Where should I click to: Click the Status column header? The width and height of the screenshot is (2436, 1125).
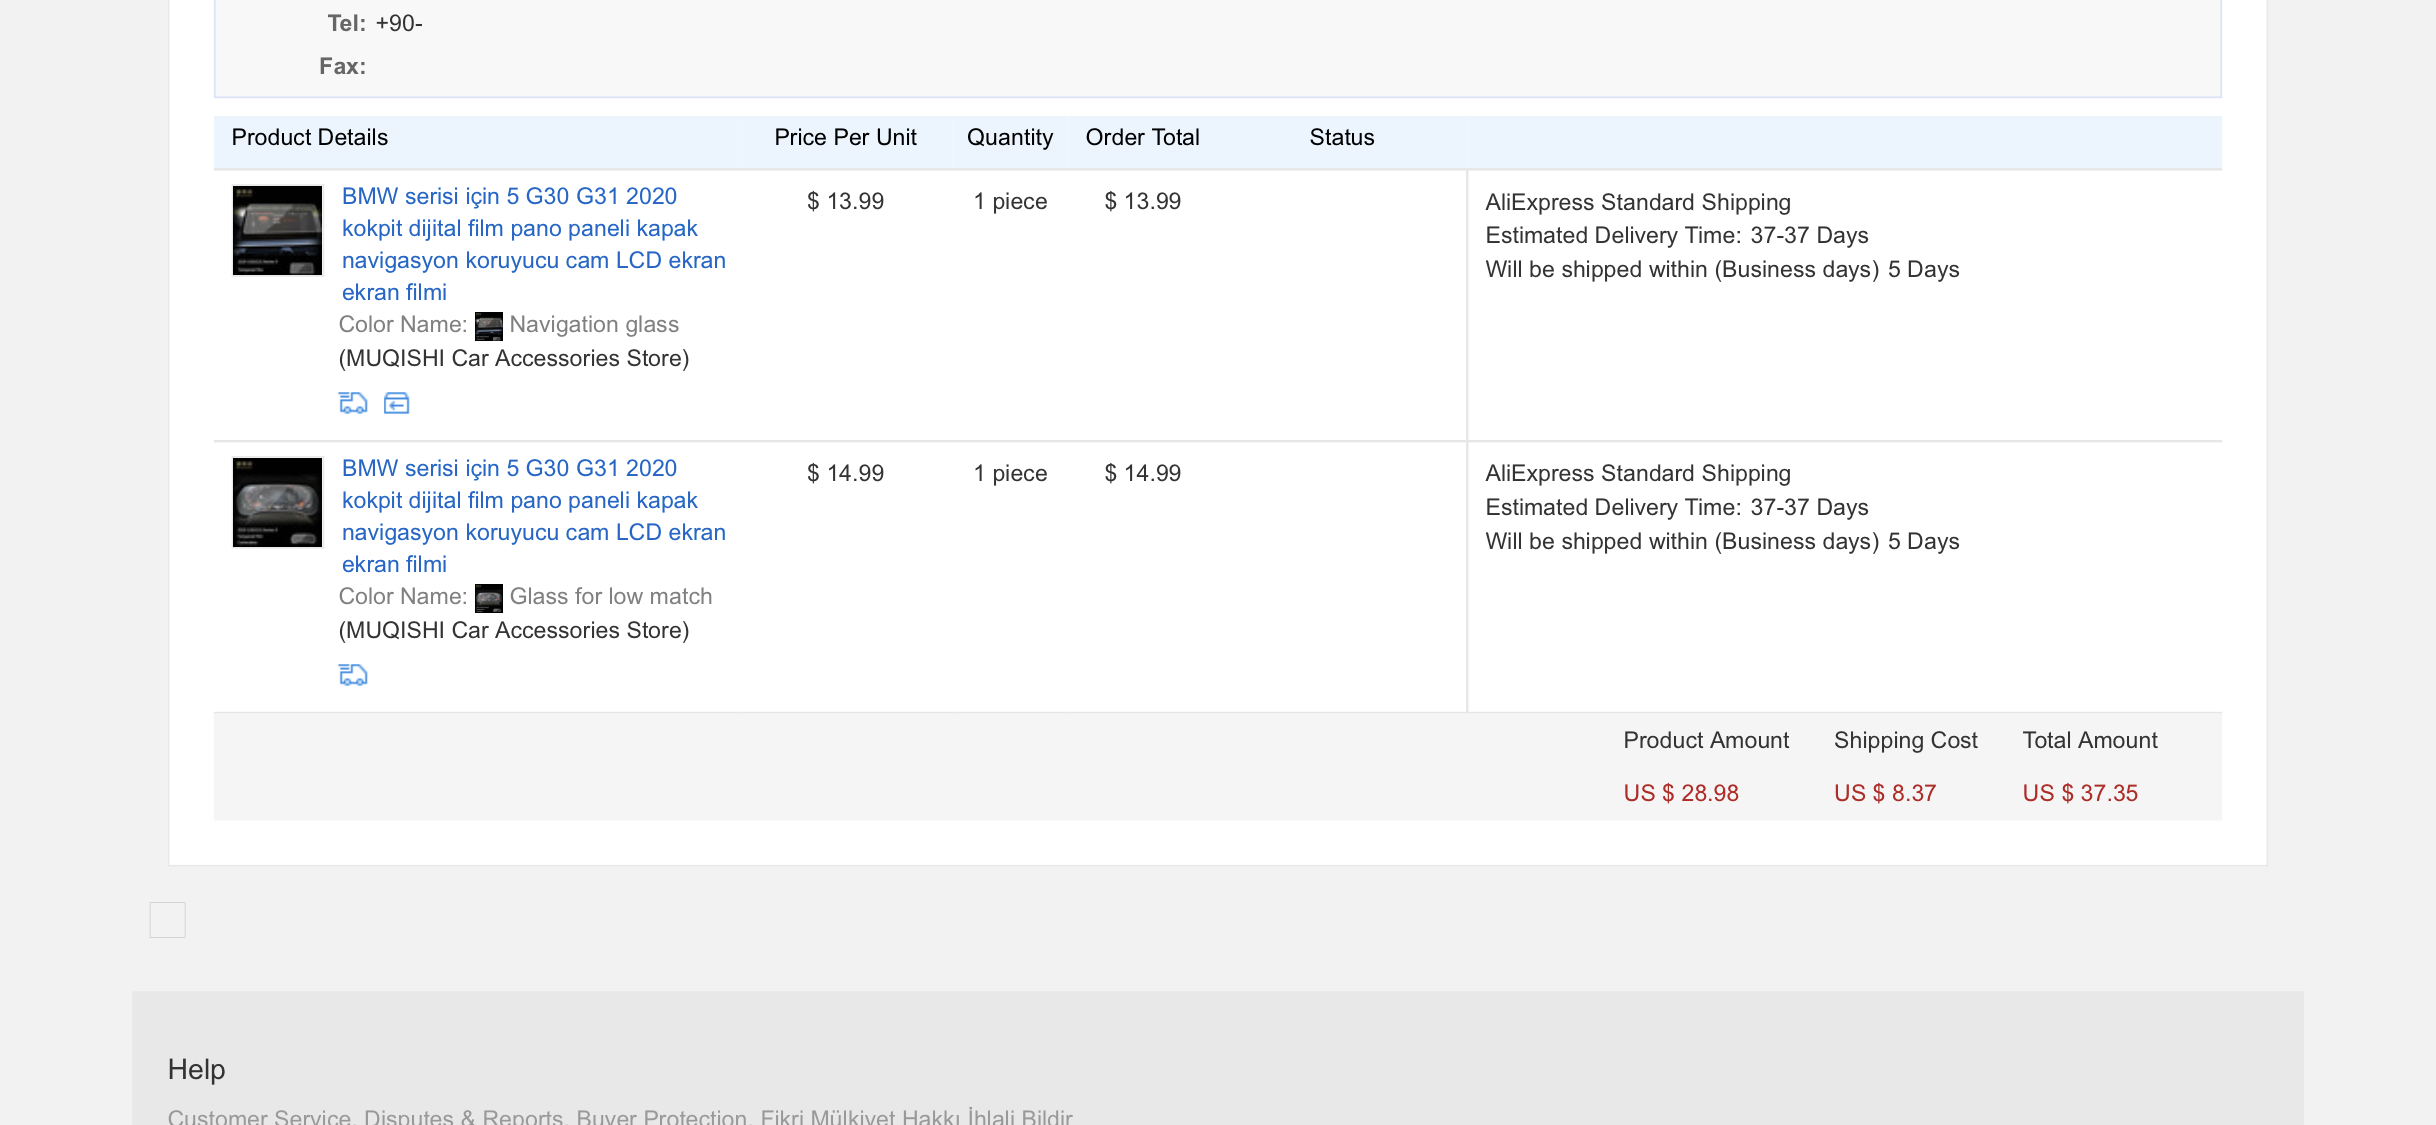pyautogui.click(x=1342, y=138)
